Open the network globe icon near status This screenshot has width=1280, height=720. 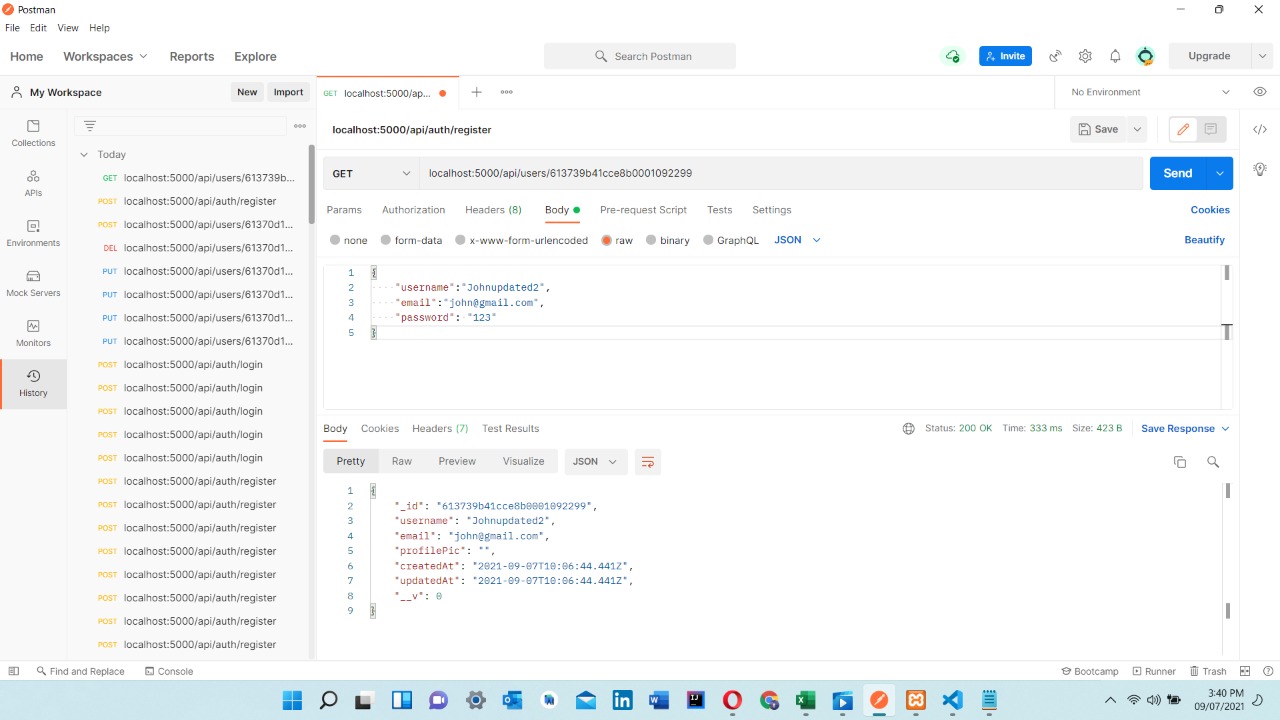[x=908, y=428]
